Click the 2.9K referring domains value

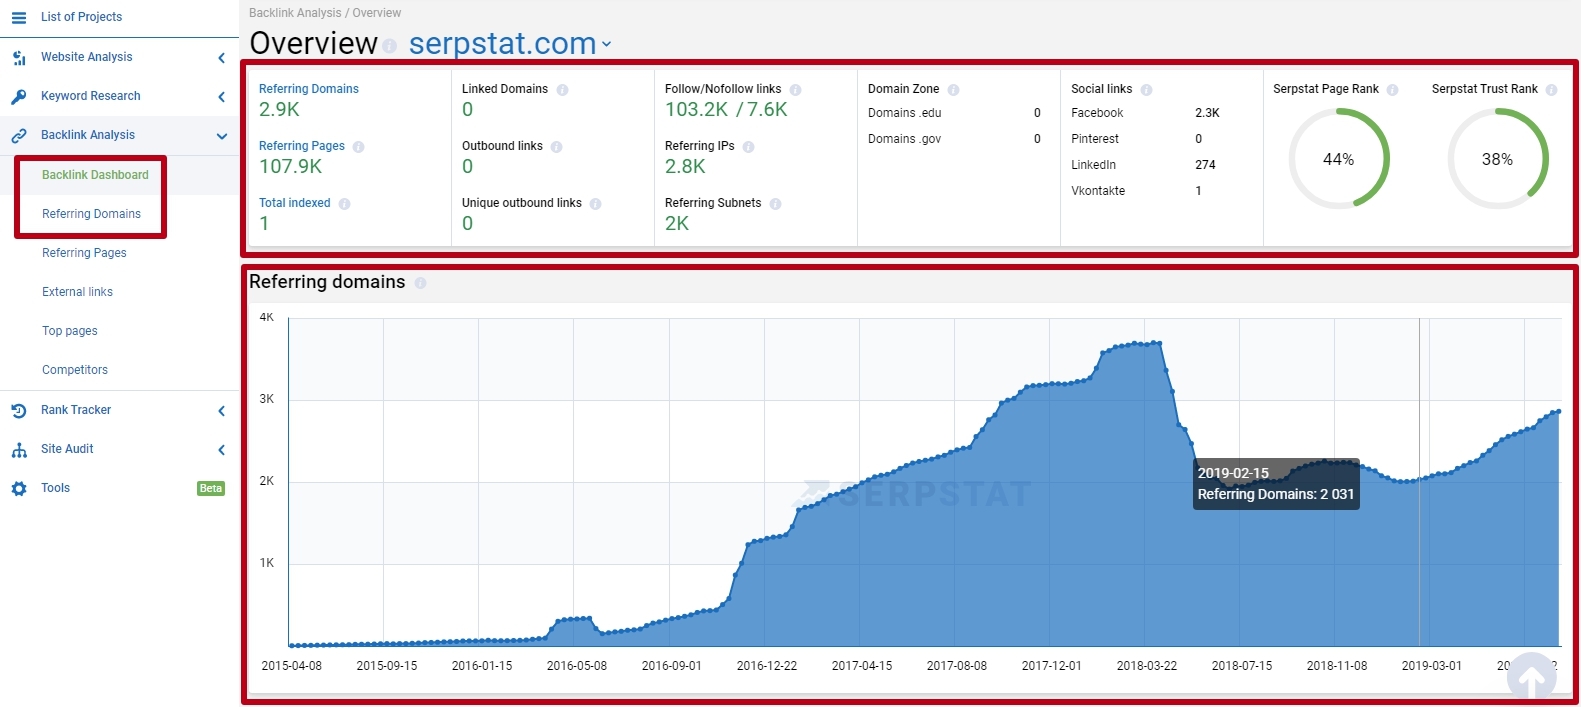279,110
